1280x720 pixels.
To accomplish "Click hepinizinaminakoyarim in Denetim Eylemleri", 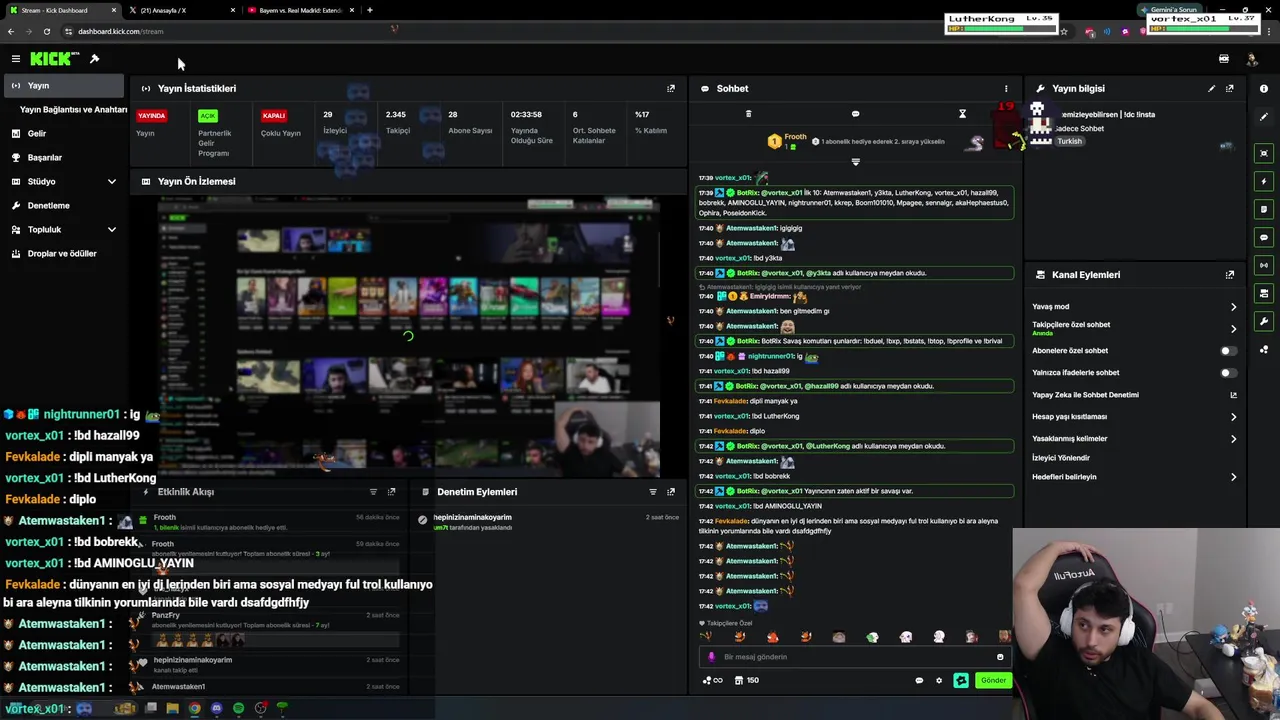I will 472,518.
